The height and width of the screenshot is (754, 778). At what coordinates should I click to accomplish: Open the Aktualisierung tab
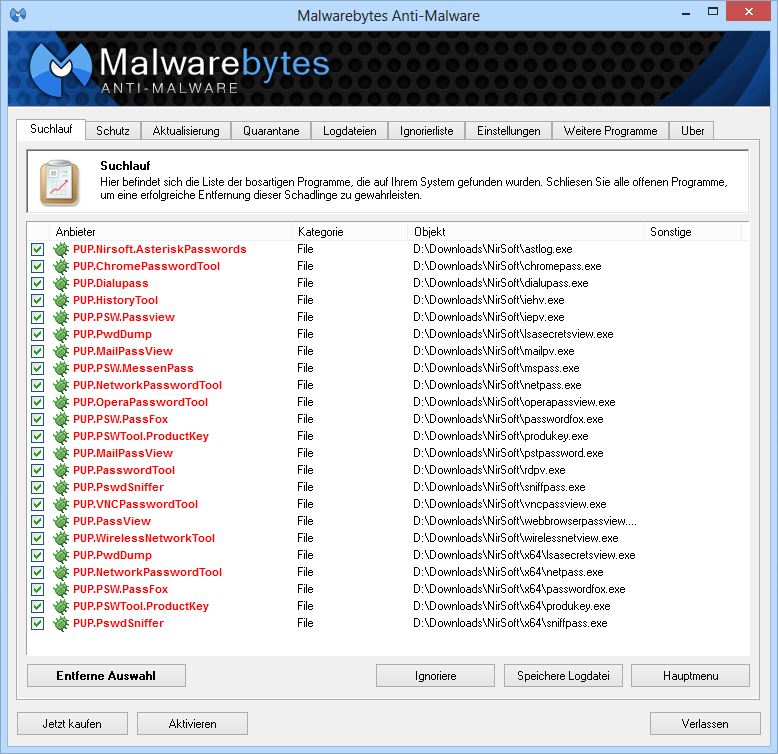coord(186,131)
